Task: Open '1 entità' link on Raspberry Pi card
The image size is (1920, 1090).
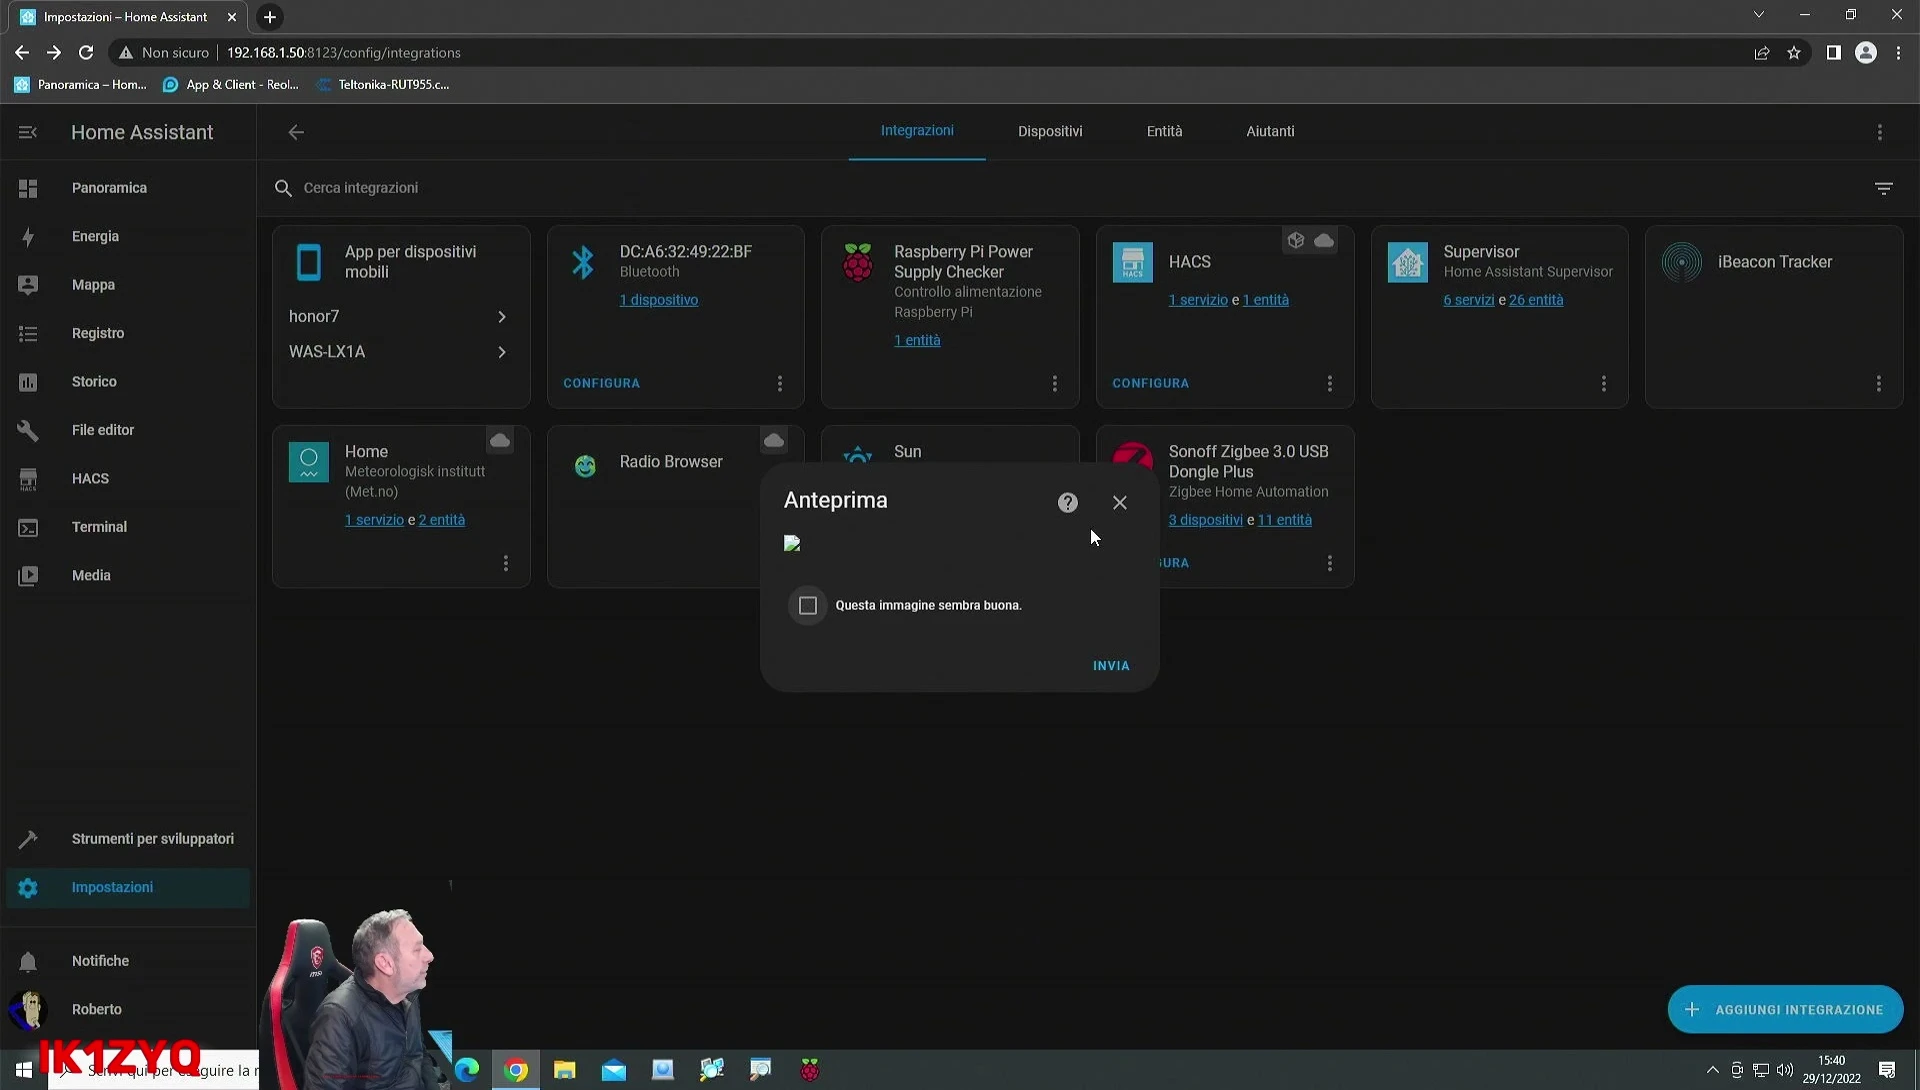Action: tap(917, 341)
